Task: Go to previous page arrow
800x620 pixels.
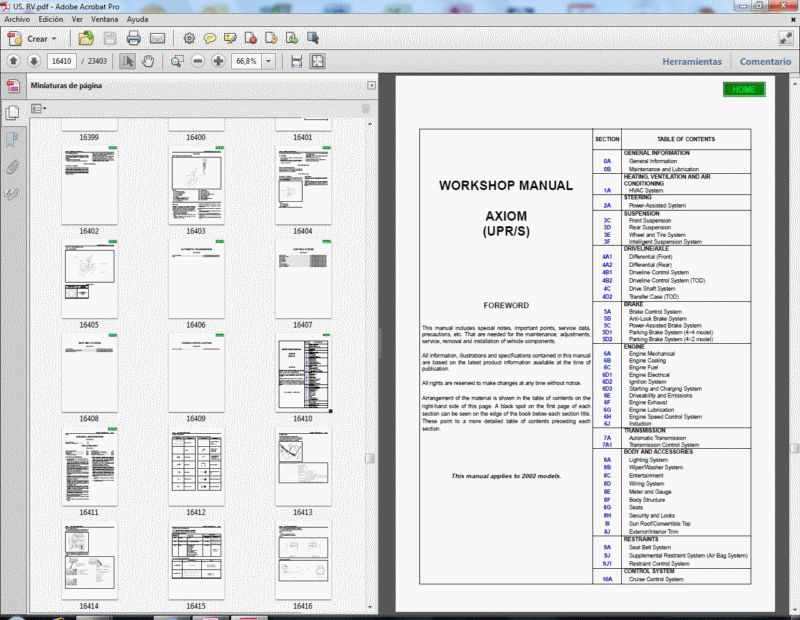Action: pyautogui.click(x=13, y=61)
